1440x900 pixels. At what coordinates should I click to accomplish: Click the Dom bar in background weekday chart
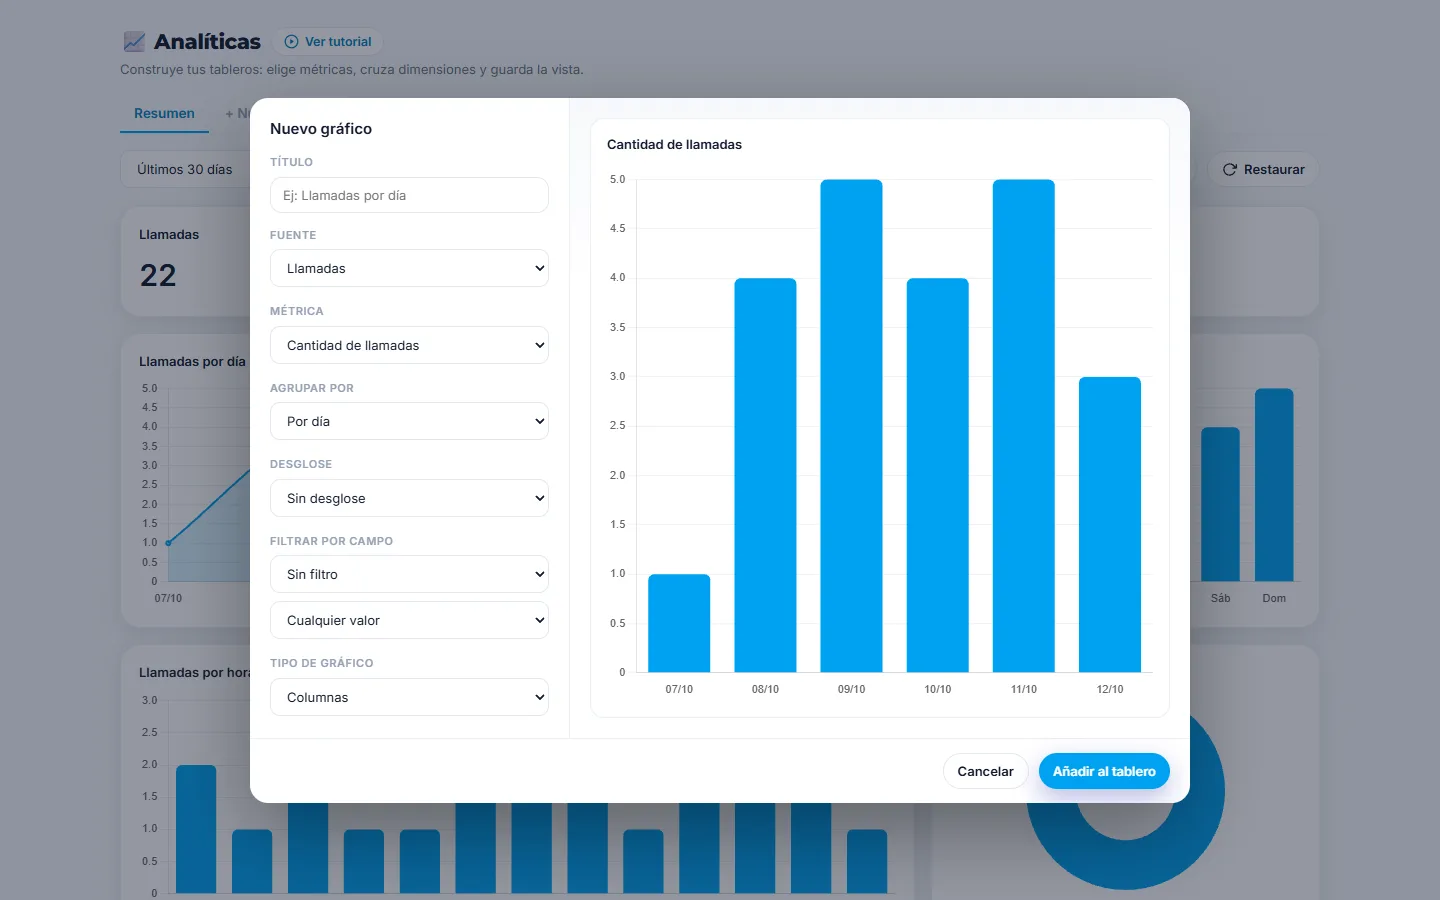point(1274,485)
